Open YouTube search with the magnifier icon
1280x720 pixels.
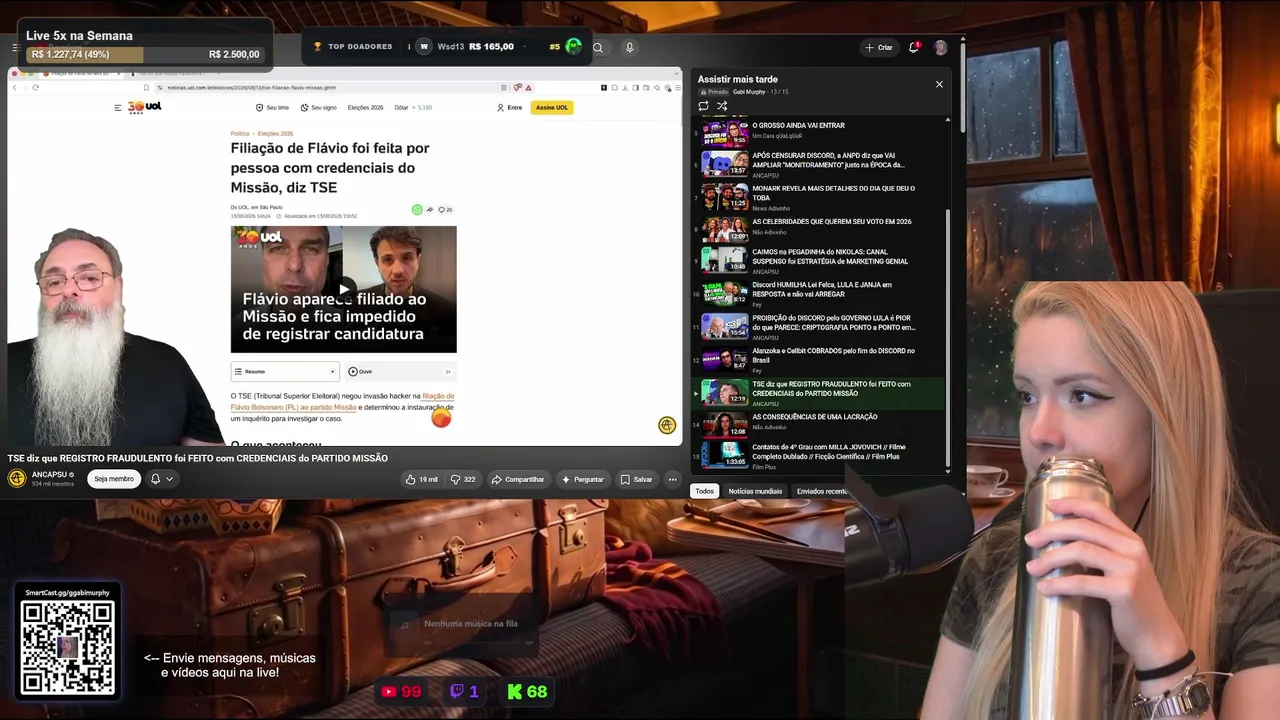[597, 47]
